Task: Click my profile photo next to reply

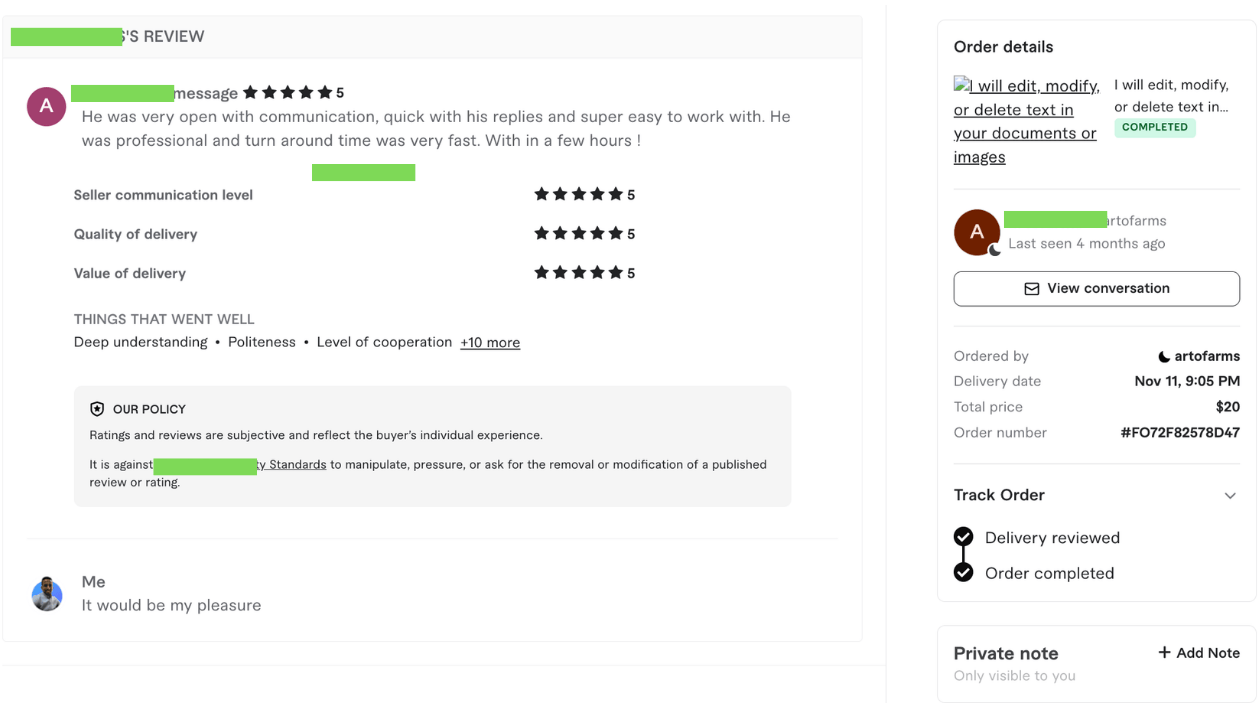Action: [x=47, y=594]
